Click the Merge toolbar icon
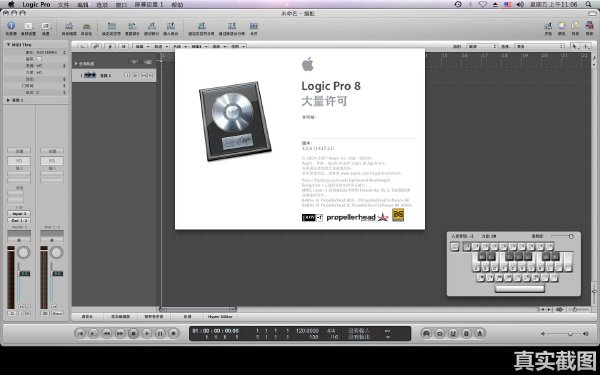Screen dimensions: 600x375 [254, 26]
